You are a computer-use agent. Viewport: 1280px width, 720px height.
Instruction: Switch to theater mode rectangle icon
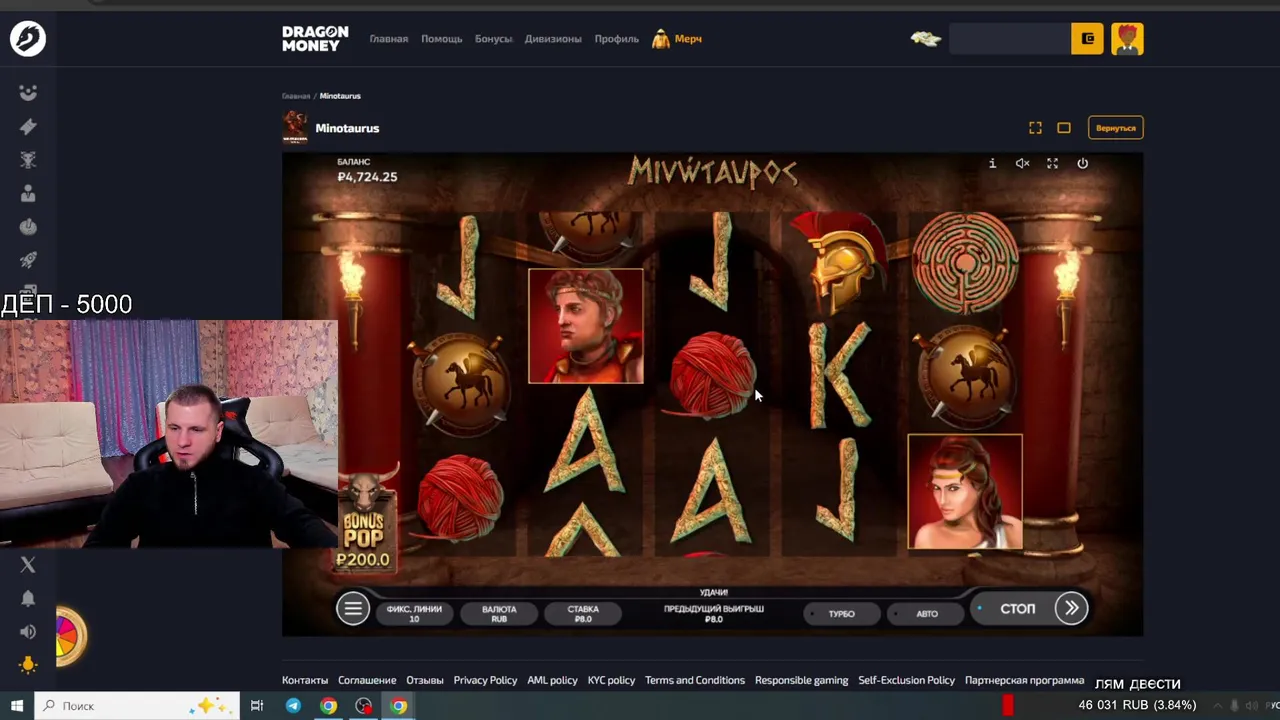[x=1064, y=128]
